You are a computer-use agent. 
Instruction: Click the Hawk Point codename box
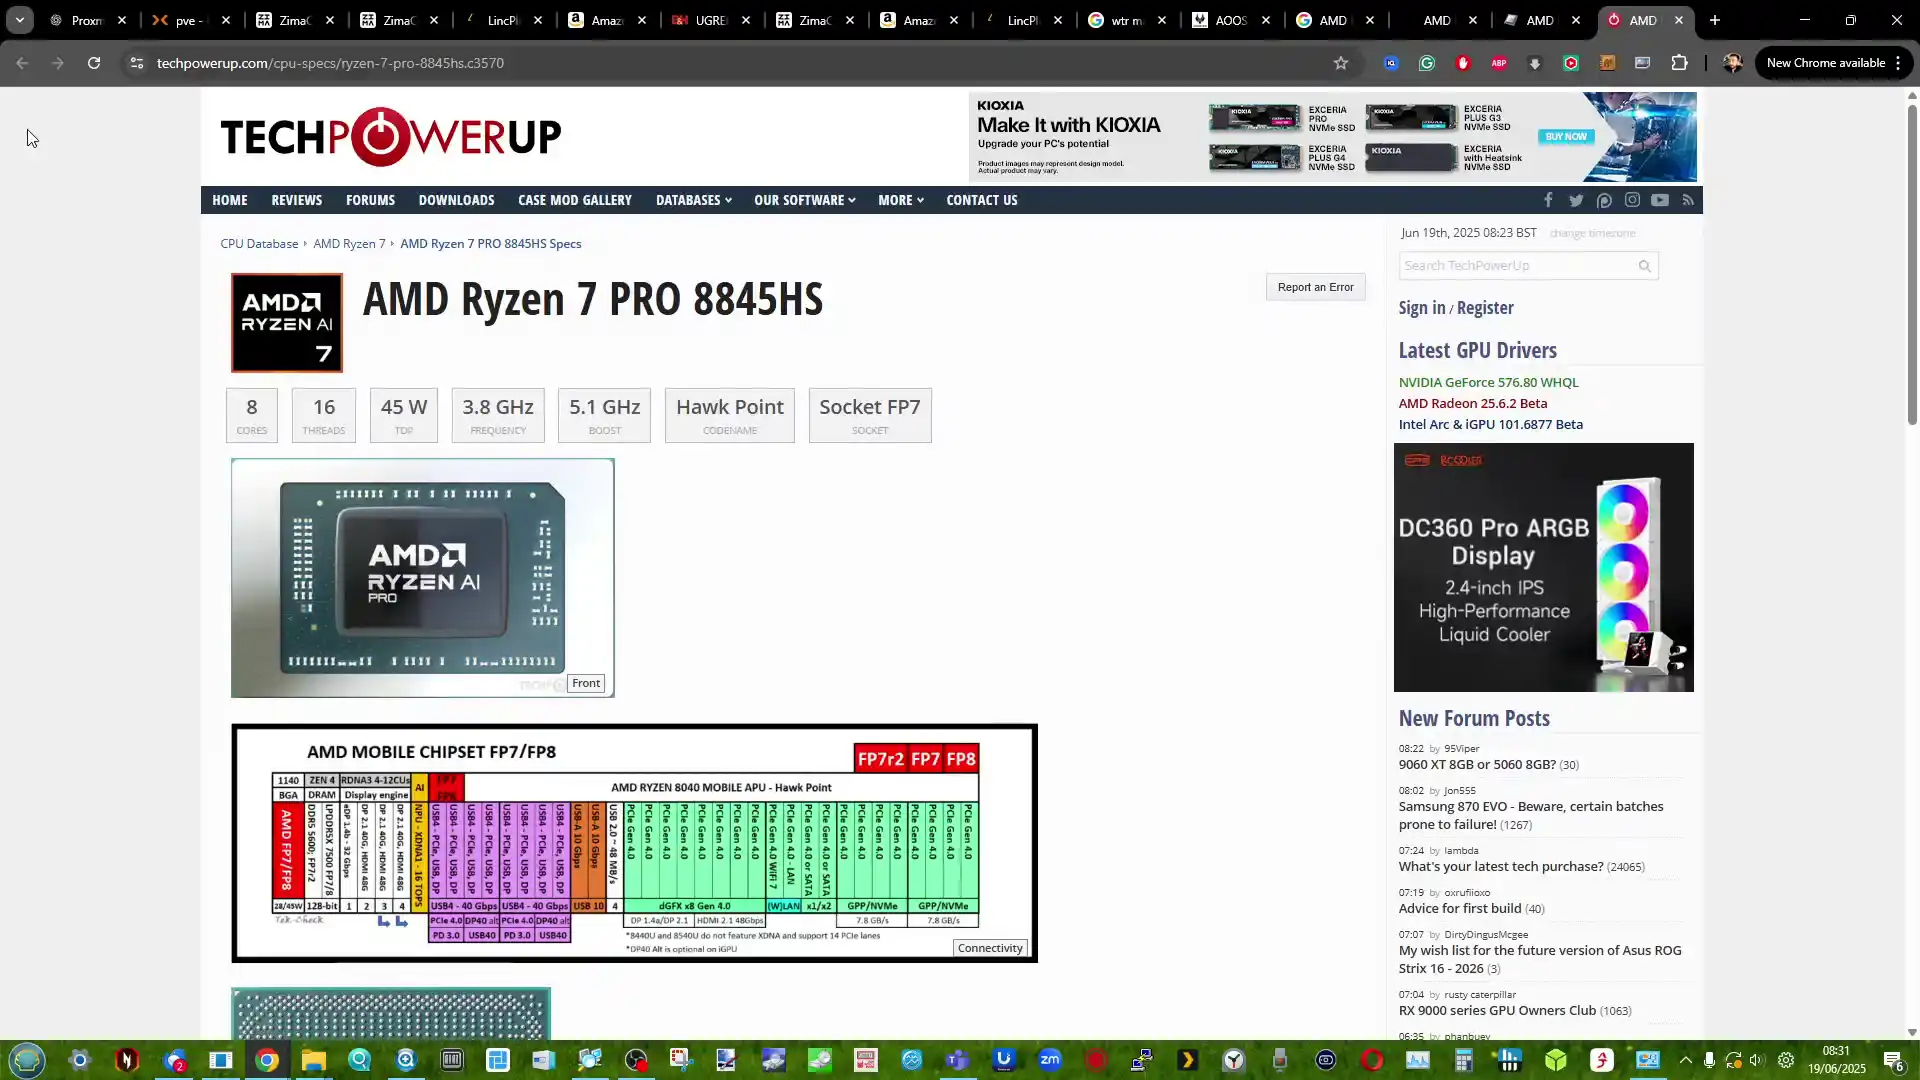point(730,416)
